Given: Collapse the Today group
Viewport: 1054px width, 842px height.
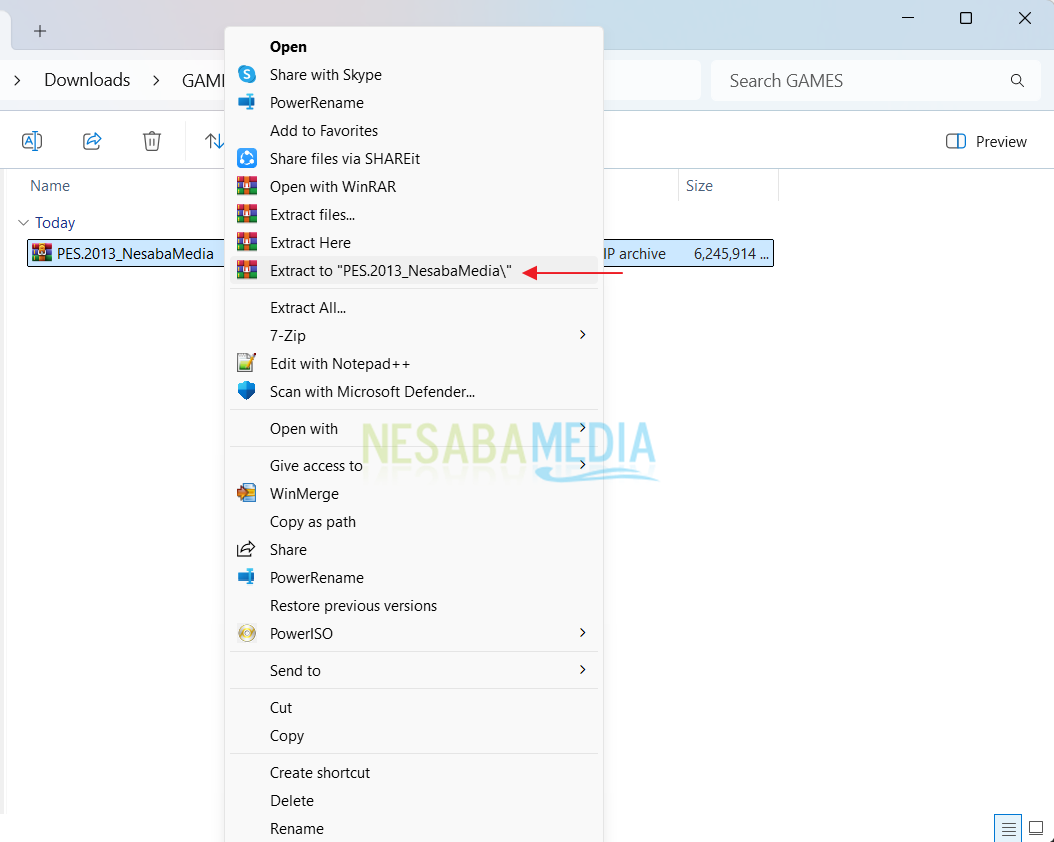Looking at the screenshot, I should pyautogui.click(x=24, y=222).
